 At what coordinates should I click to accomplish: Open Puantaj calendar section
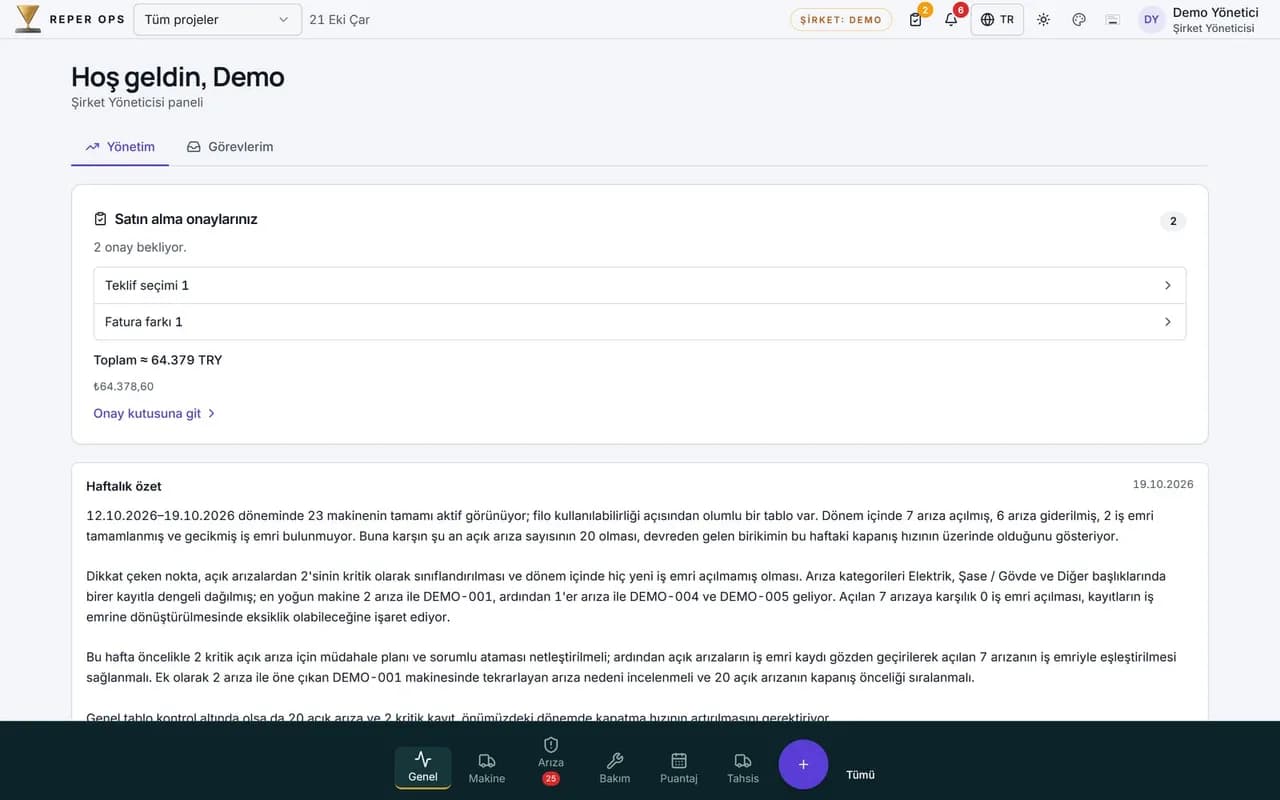pyautogui.click(x=679, y=767)
